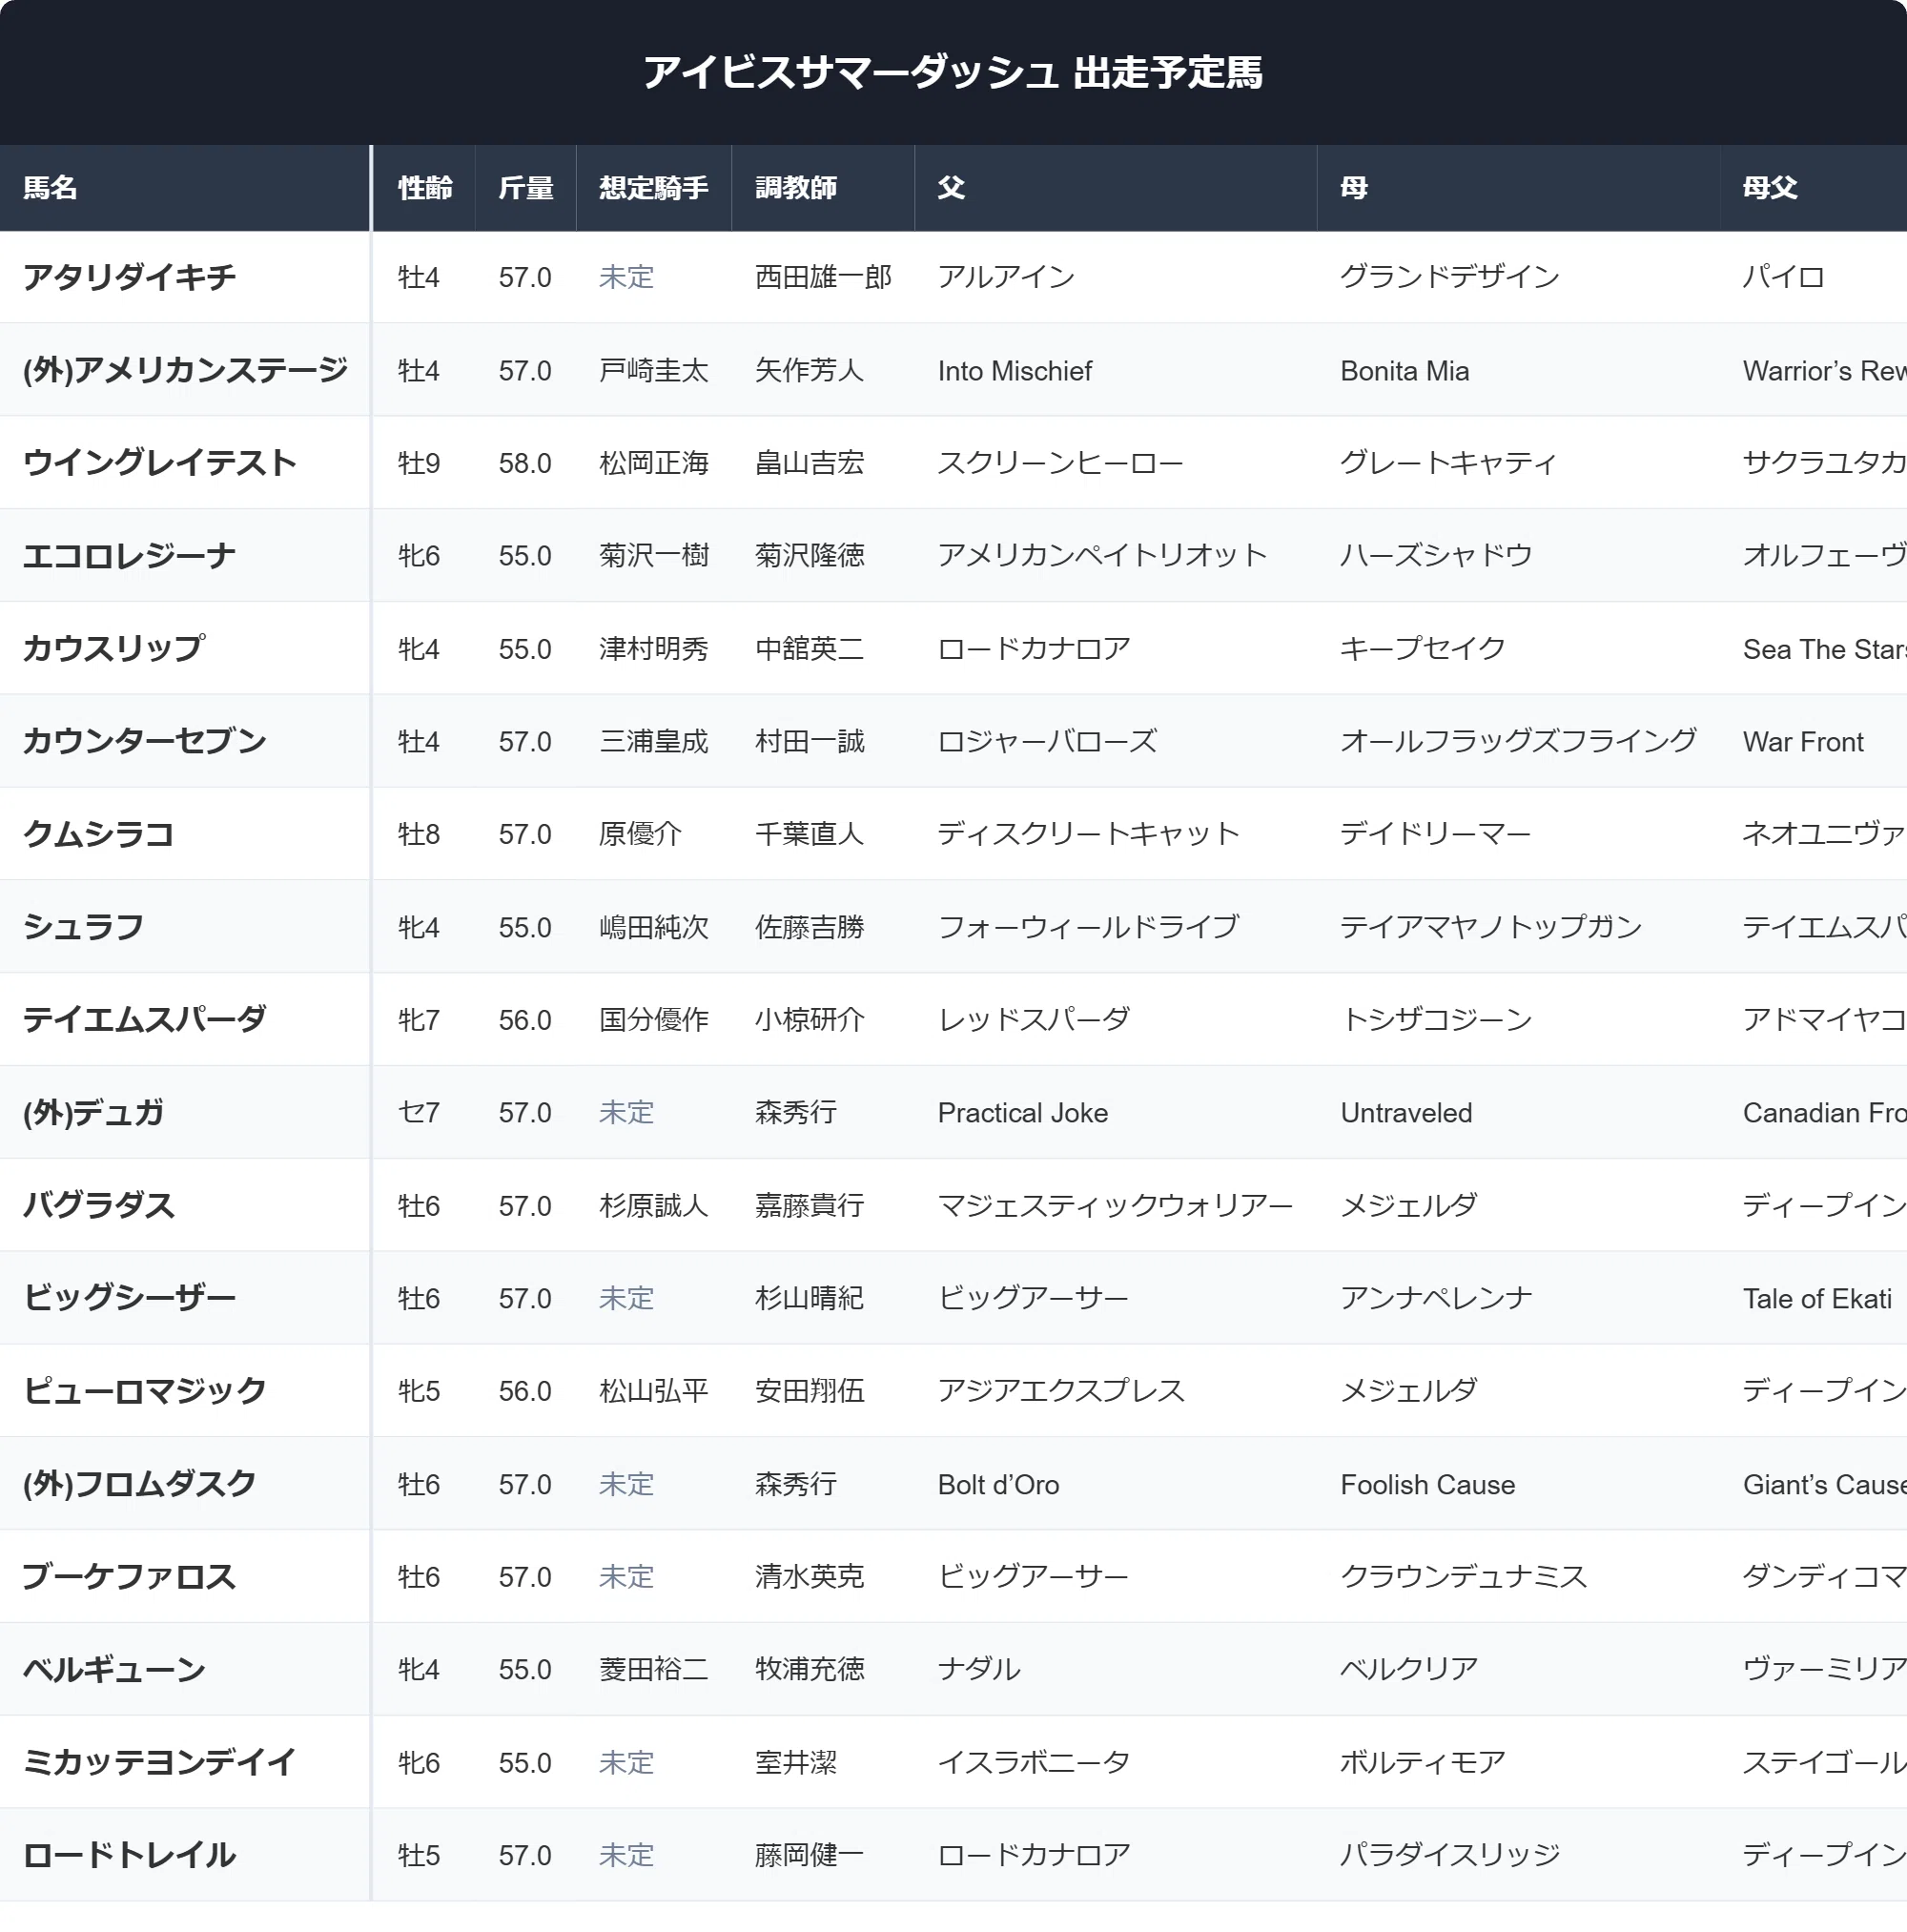Click trainer 西田雄一郎
1907x1932 pixels.
824,277
